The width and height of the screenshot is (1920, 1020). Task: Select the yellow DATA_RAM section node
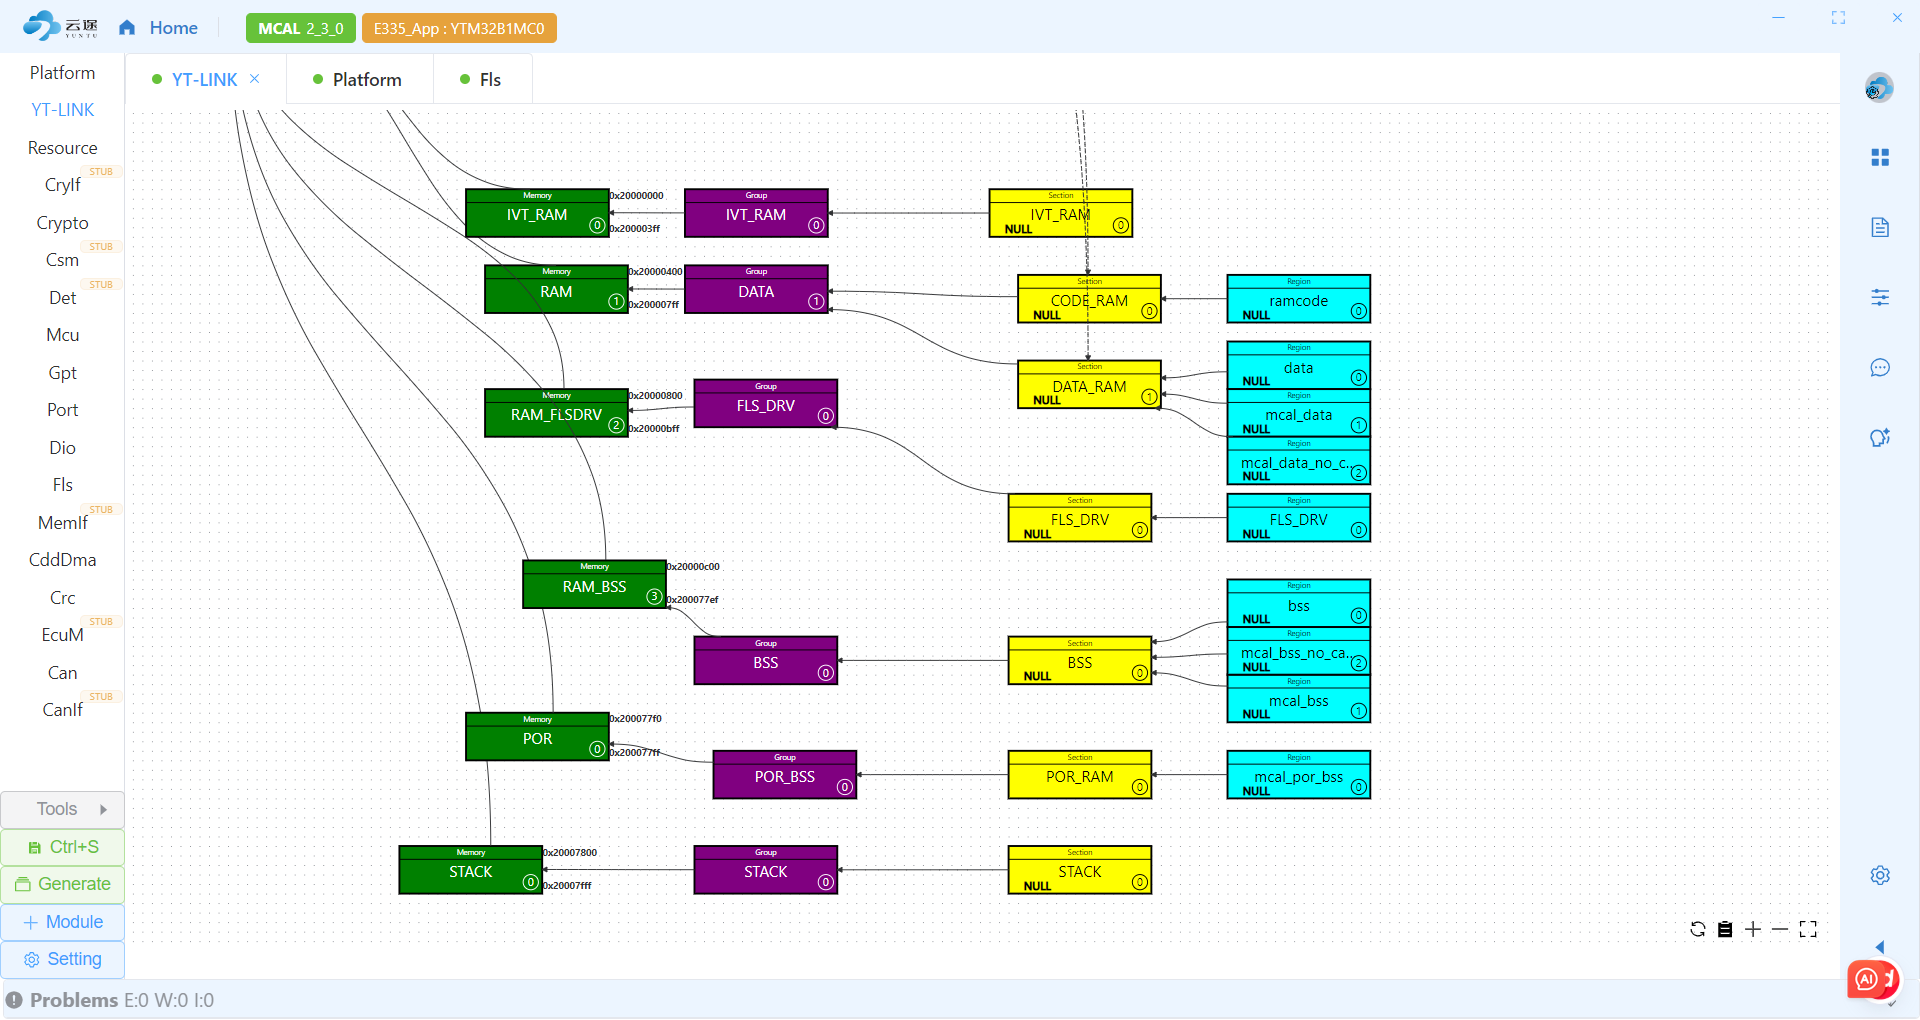click(x=1089, y=384)
